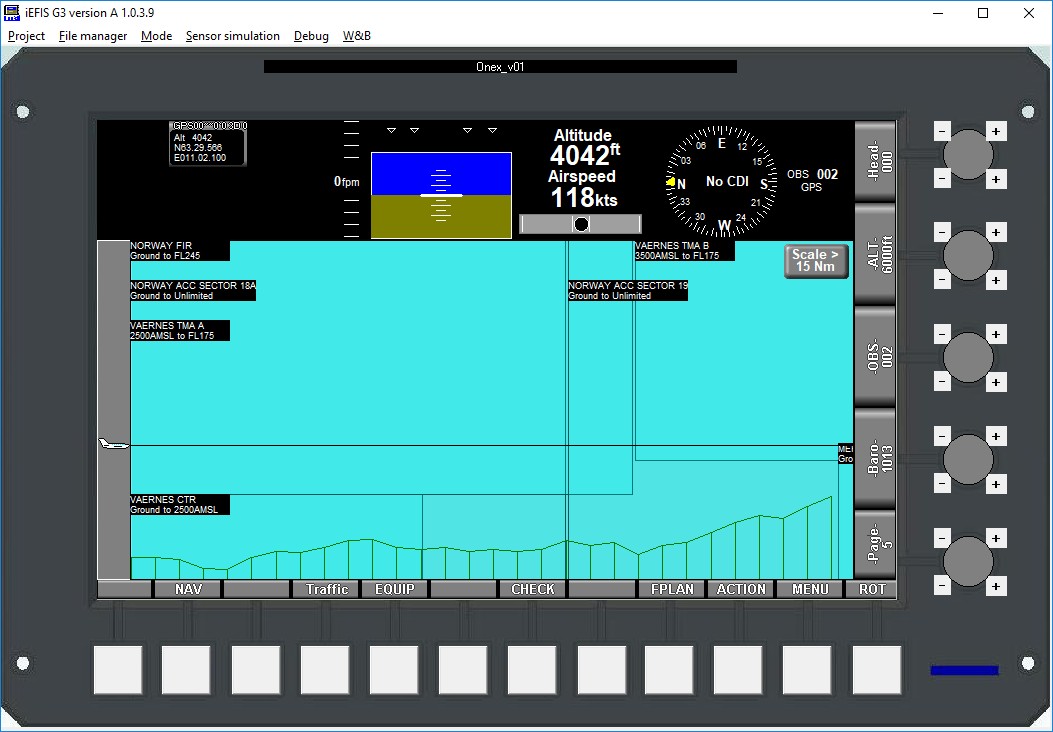
Task: Click the slip-skid ball indicator
Action: pyautogui.click(x=580, y=223)
